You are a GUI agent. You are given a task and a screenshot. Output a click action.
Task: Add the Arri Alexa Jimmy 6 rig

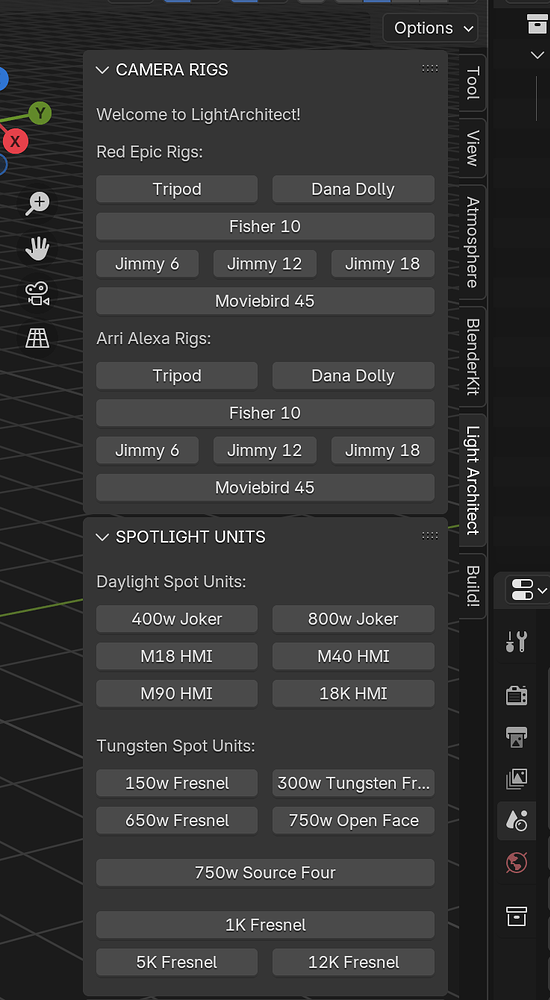click(x=147, y=450)
